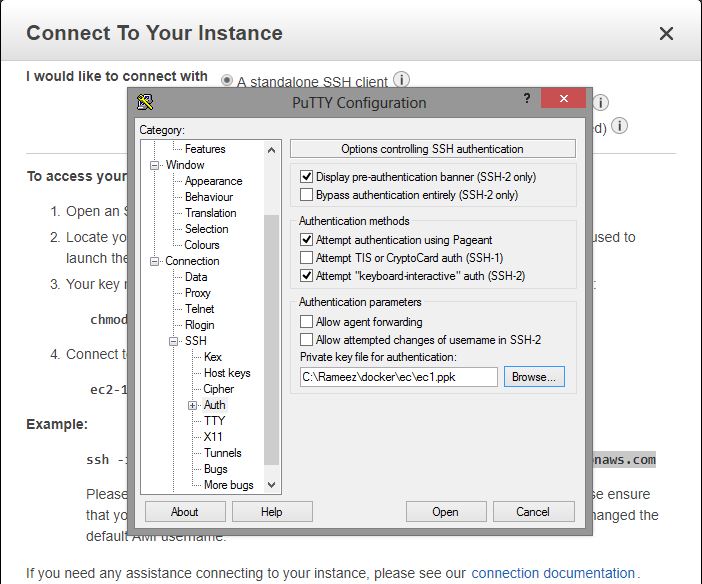702x584 pixels.
Task: Select Proxy under Connection
Action: click(197, 293)
